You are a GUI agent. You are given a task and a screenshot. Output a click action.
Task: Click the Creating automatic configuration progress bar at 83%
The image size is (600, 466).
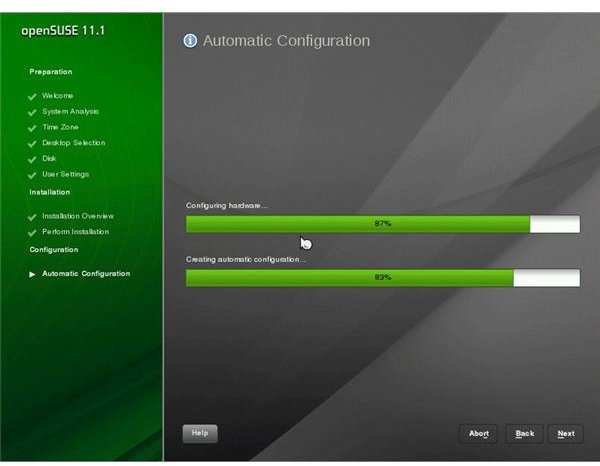pyautogui.click(x=383, y=278)
